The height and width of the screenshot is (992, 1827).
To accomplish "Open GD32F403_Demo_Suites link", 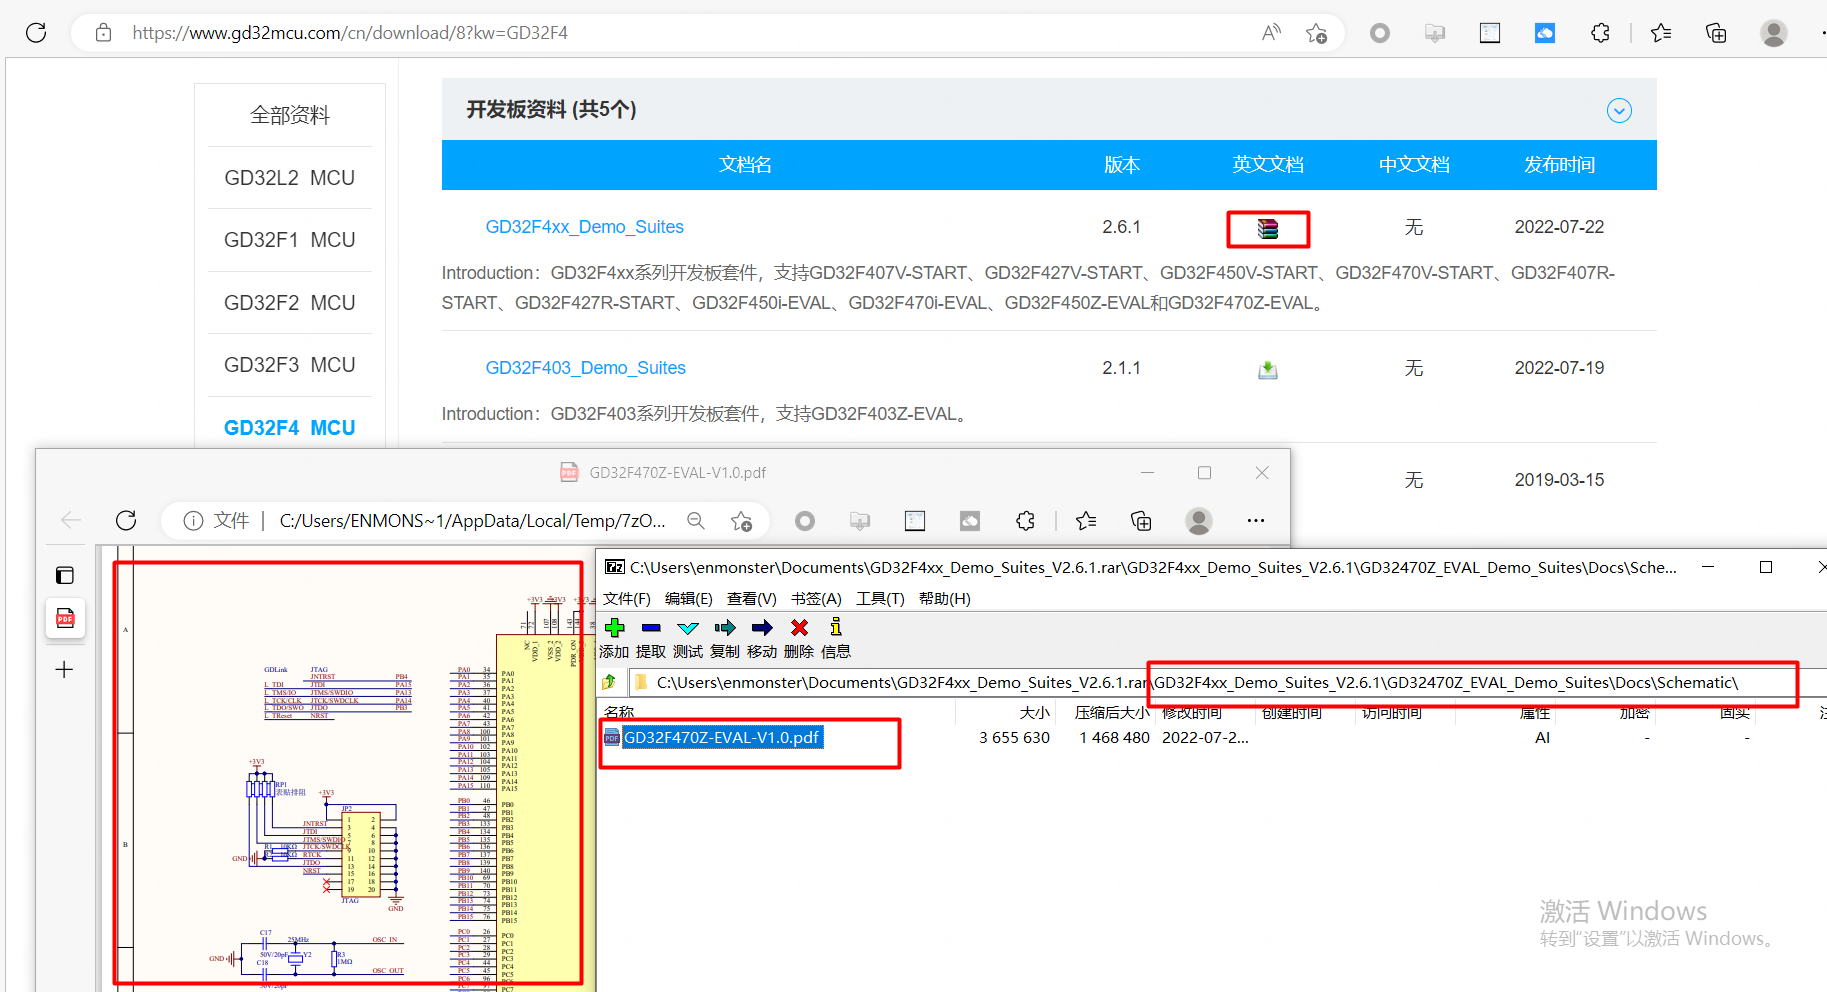I will (586, 368).
